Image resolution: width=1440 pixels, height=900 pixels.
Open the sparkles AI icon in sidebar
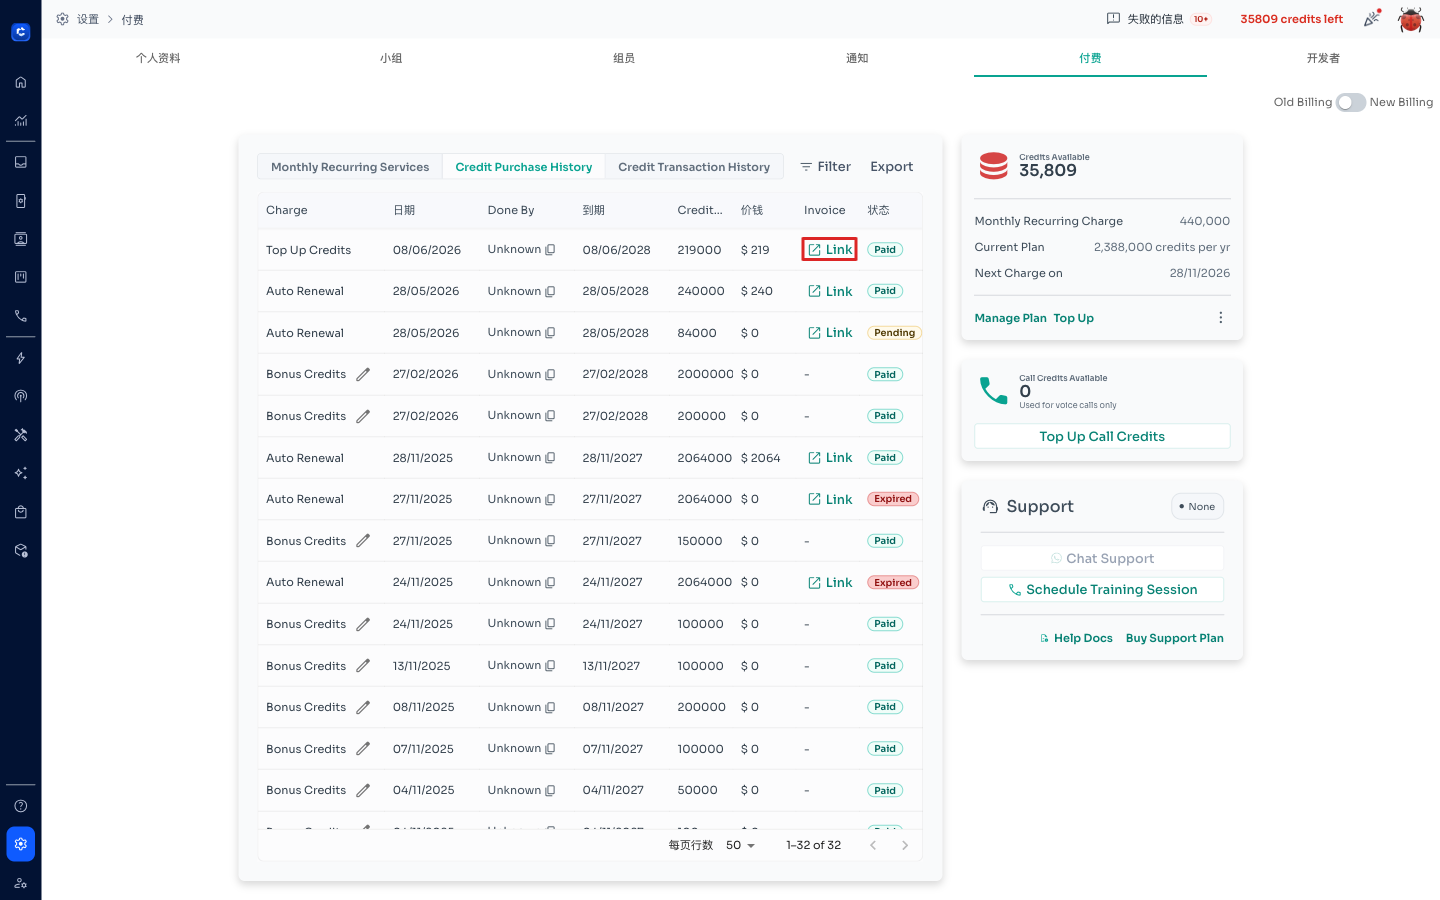tap(20, 473)
